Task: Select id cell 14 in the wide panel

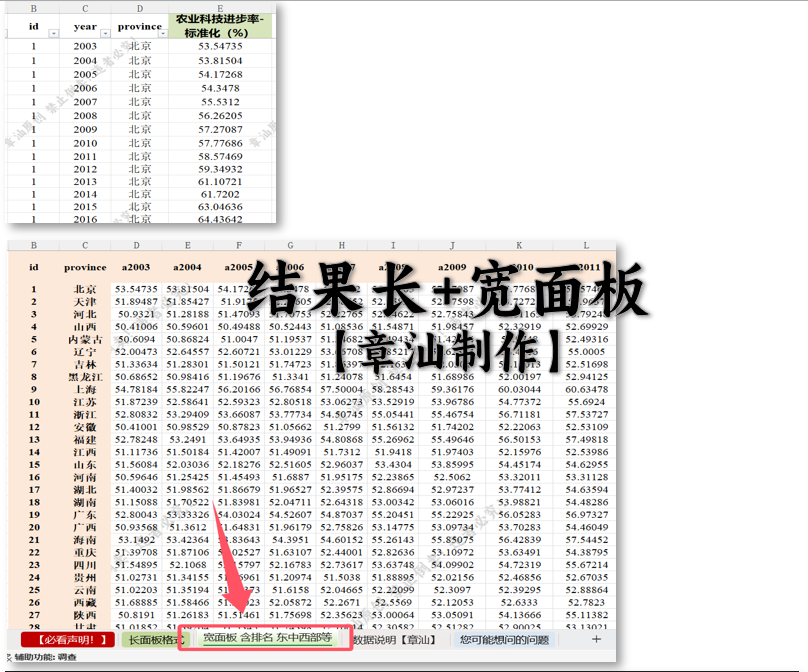Action: click(x=34, y=452)
